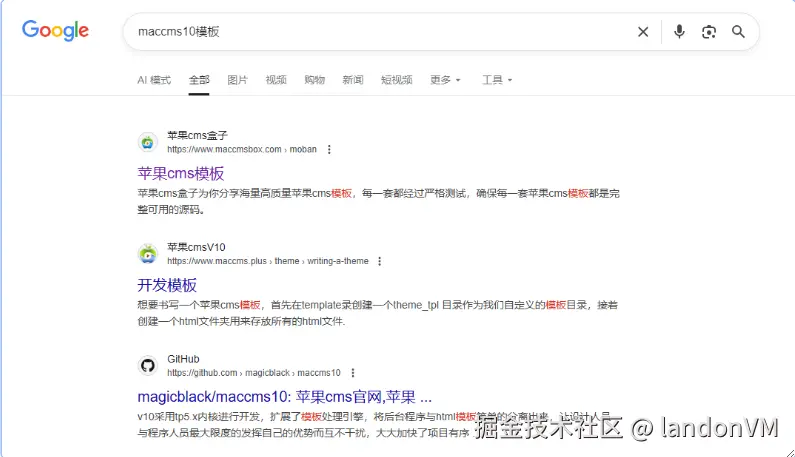Click the 苹果cmsV10 site name
This screenshot has height=457, width=795.
[x=196, y=248]
